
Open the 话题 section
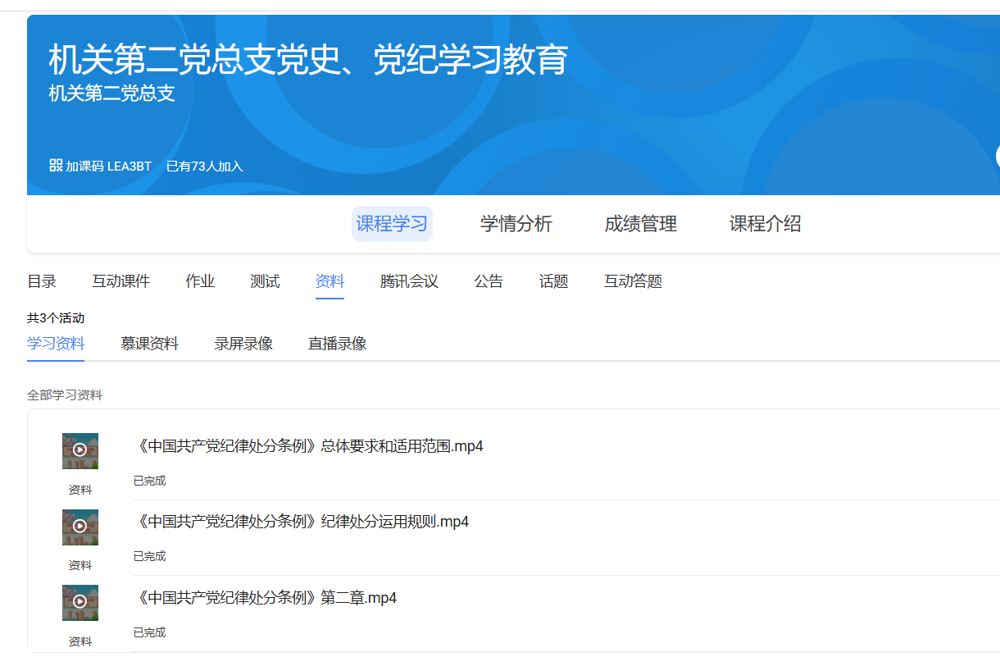click(x=554, y=282)
